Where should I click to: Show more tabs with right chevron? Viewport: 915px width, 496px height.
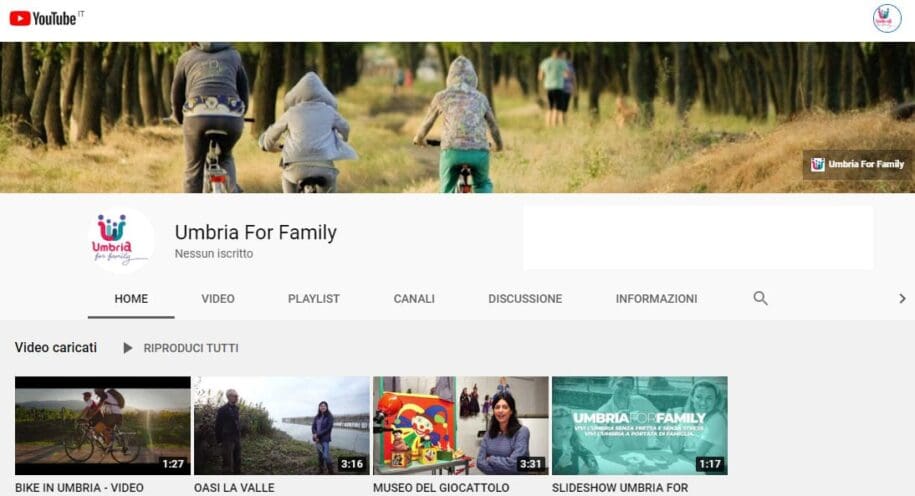click(902, 298)
